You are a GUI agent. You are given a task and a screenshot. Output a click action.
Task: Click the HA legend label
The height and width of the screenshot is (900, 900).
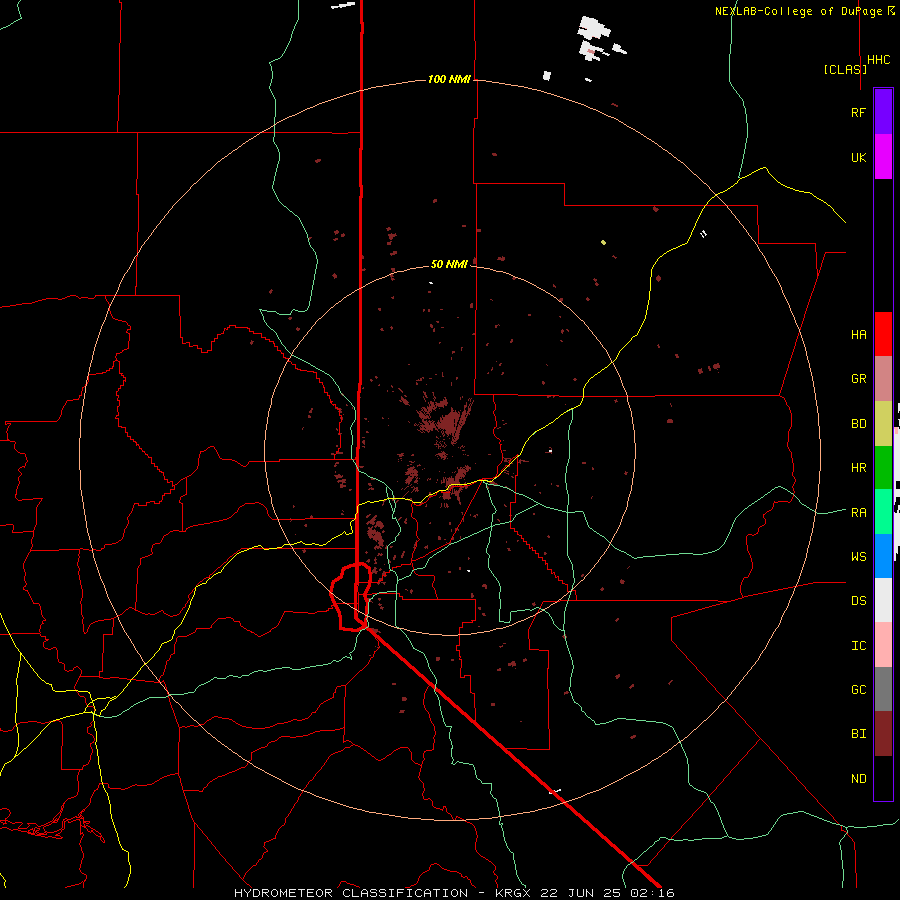859,334
